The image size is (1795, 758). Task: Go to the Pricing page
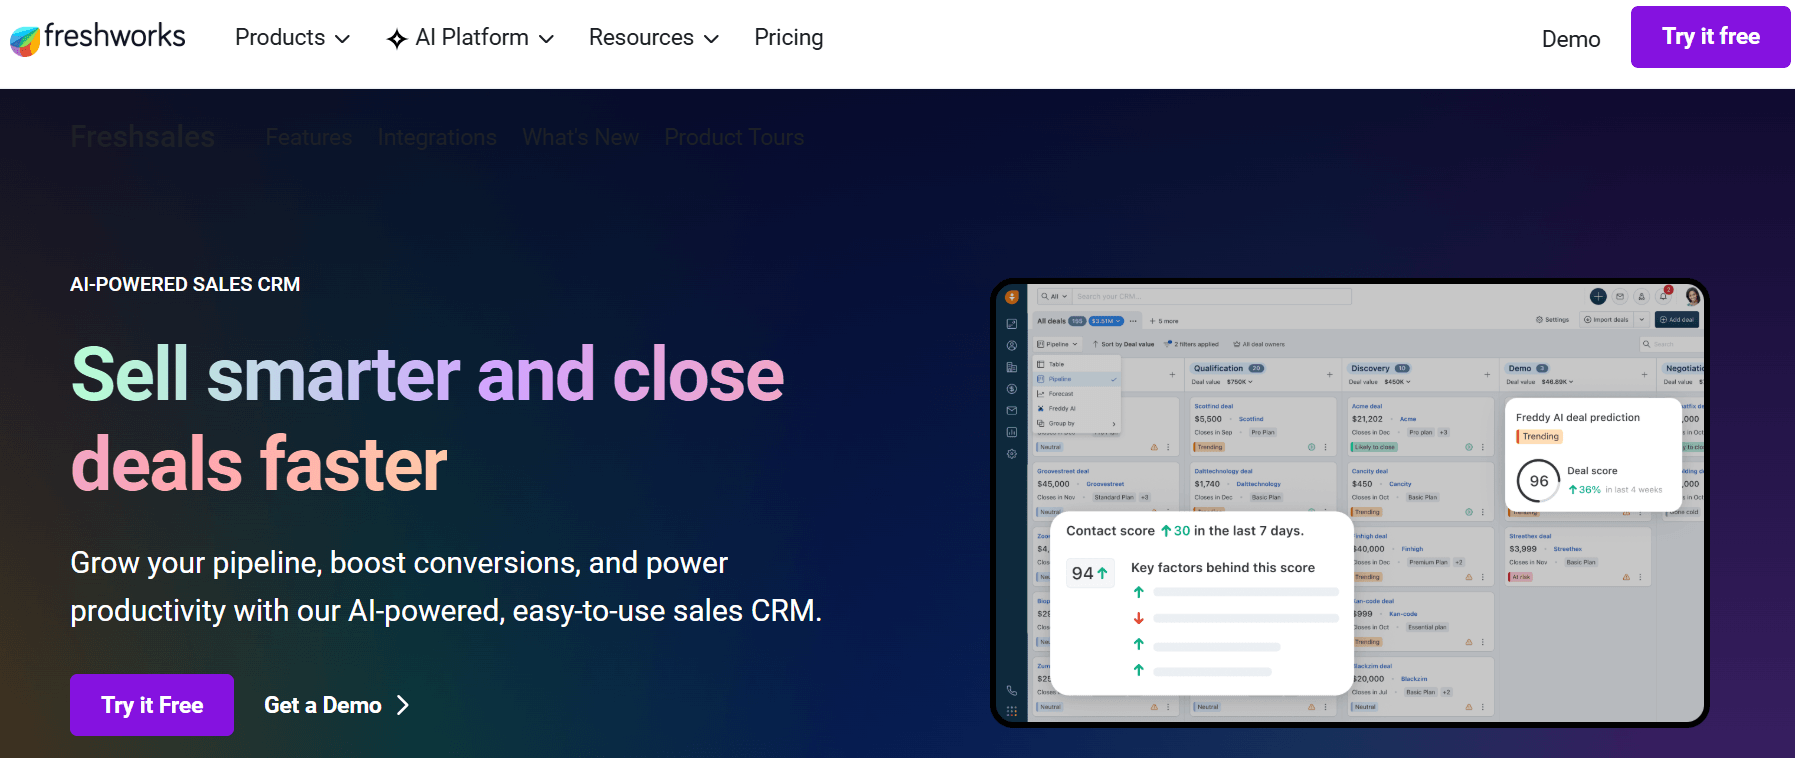[789, 38]
